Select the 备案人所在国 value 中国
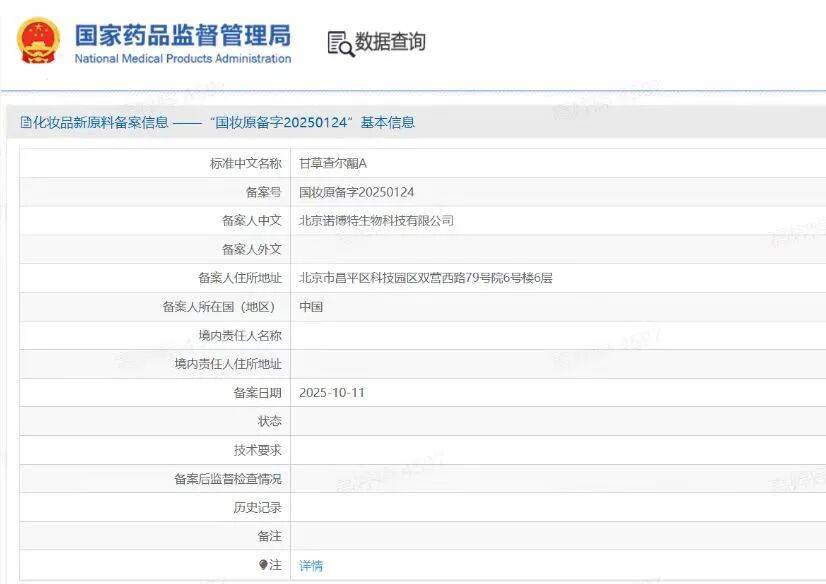 coord(310,306)
